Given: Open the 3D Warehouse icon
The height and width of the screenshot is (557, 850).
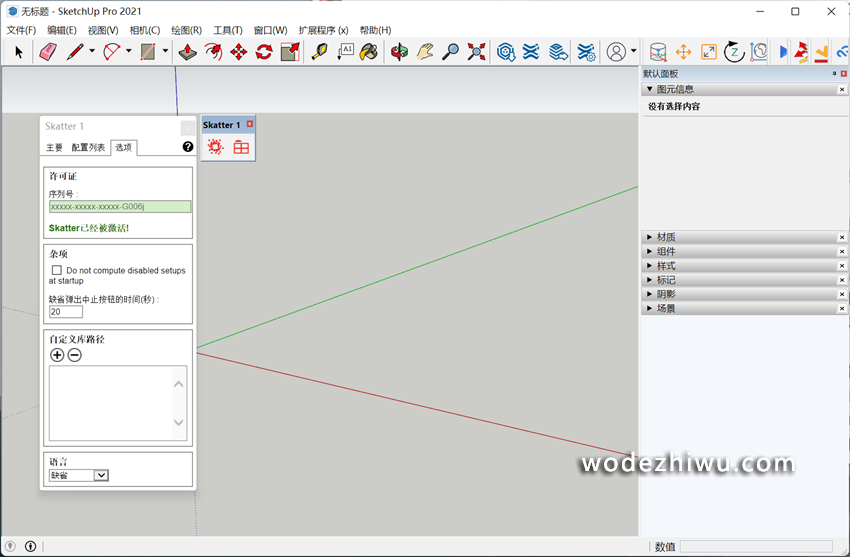Looking at the screenshot, I should (x=506, y=52).
